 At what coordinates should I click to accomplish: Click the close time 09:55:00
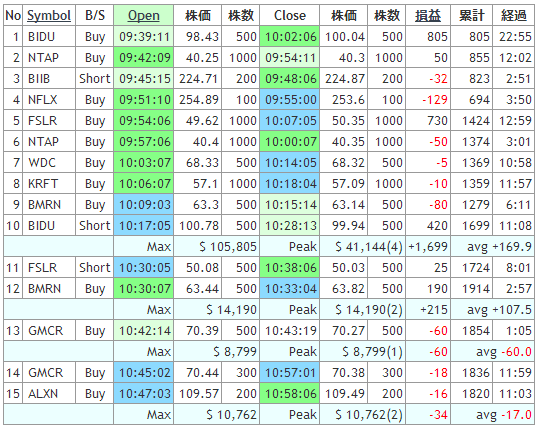(290, 100)
